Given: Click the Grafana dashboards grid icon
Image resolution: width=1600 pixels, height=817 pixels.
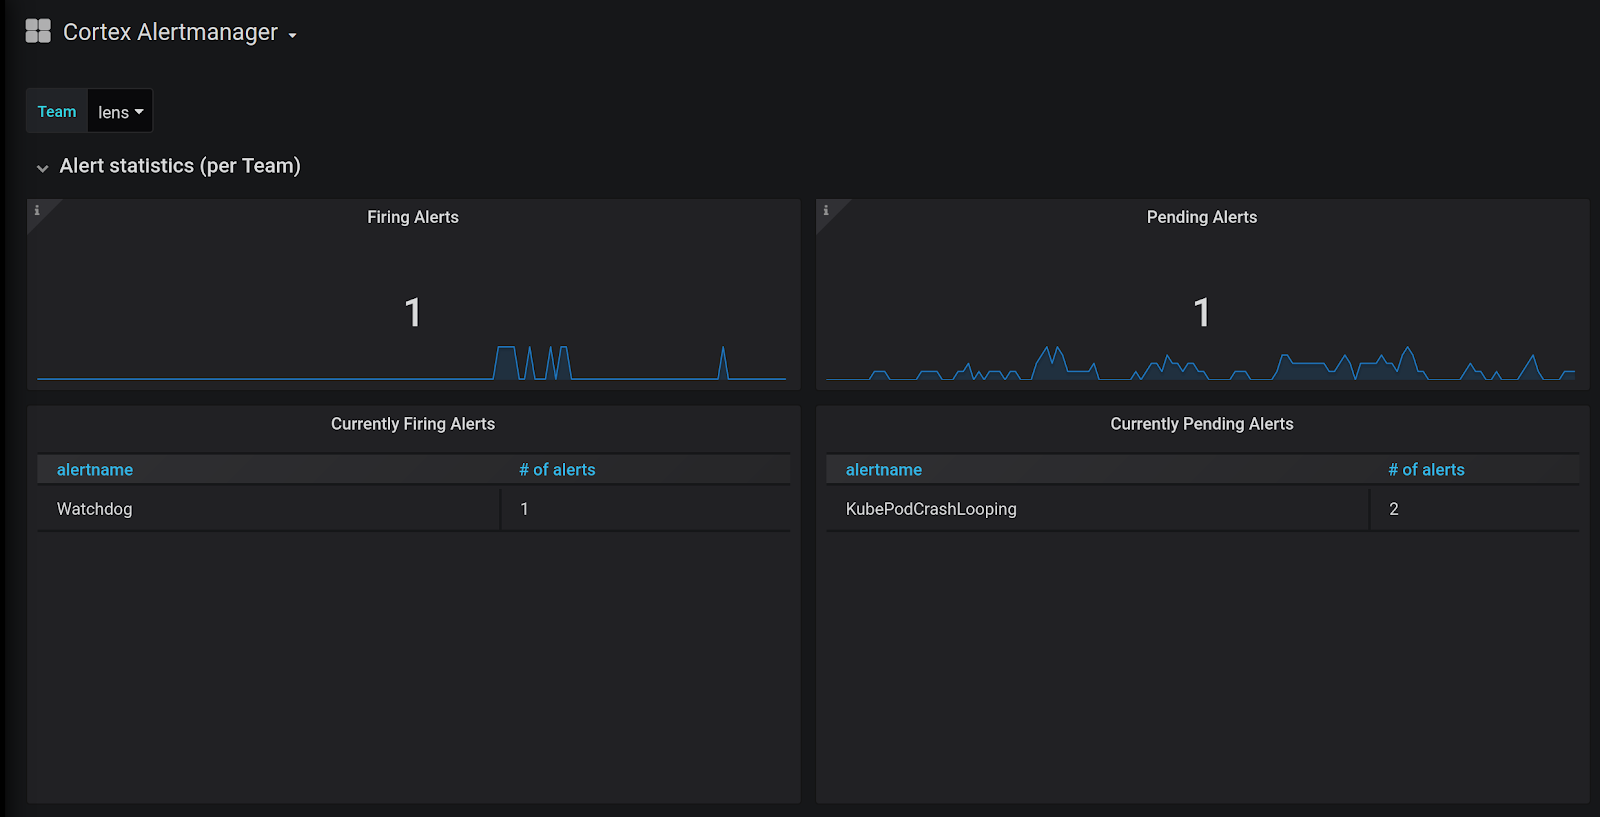Looking at the screenshot, I should pos(38,31).
